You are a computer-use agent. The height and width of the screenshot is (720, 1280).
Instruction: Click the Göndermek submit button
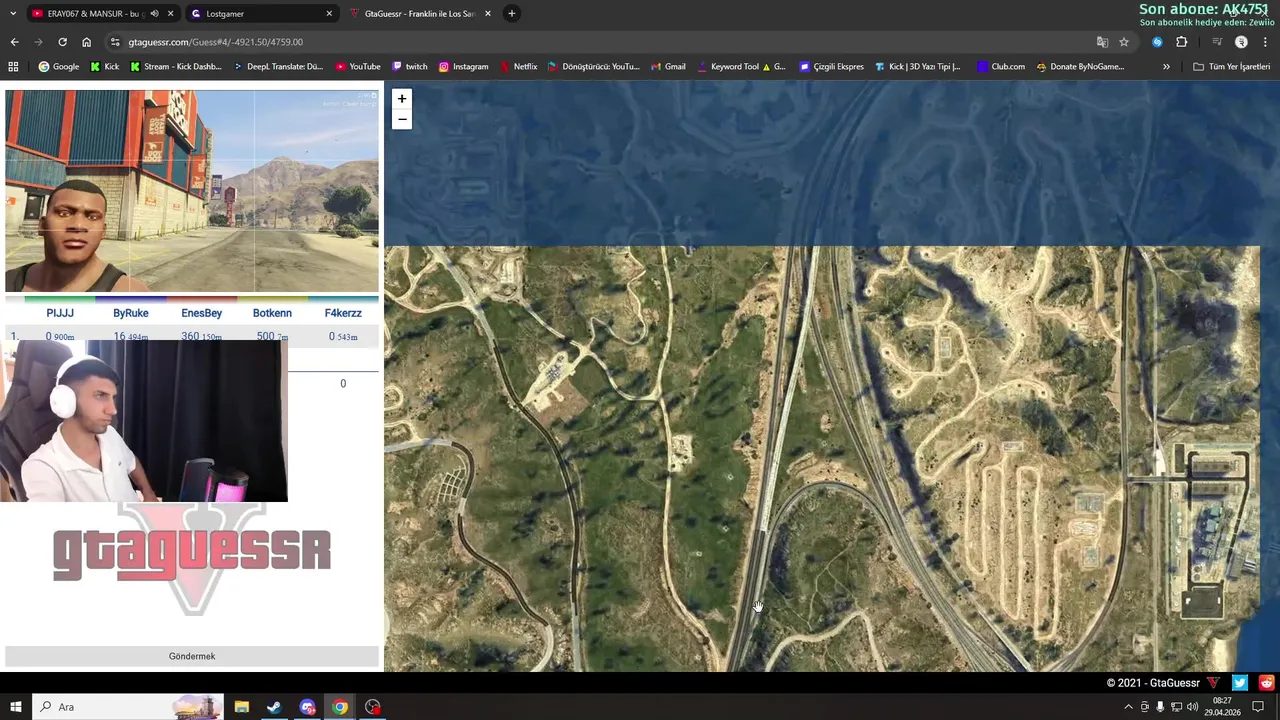click(192, 656)
